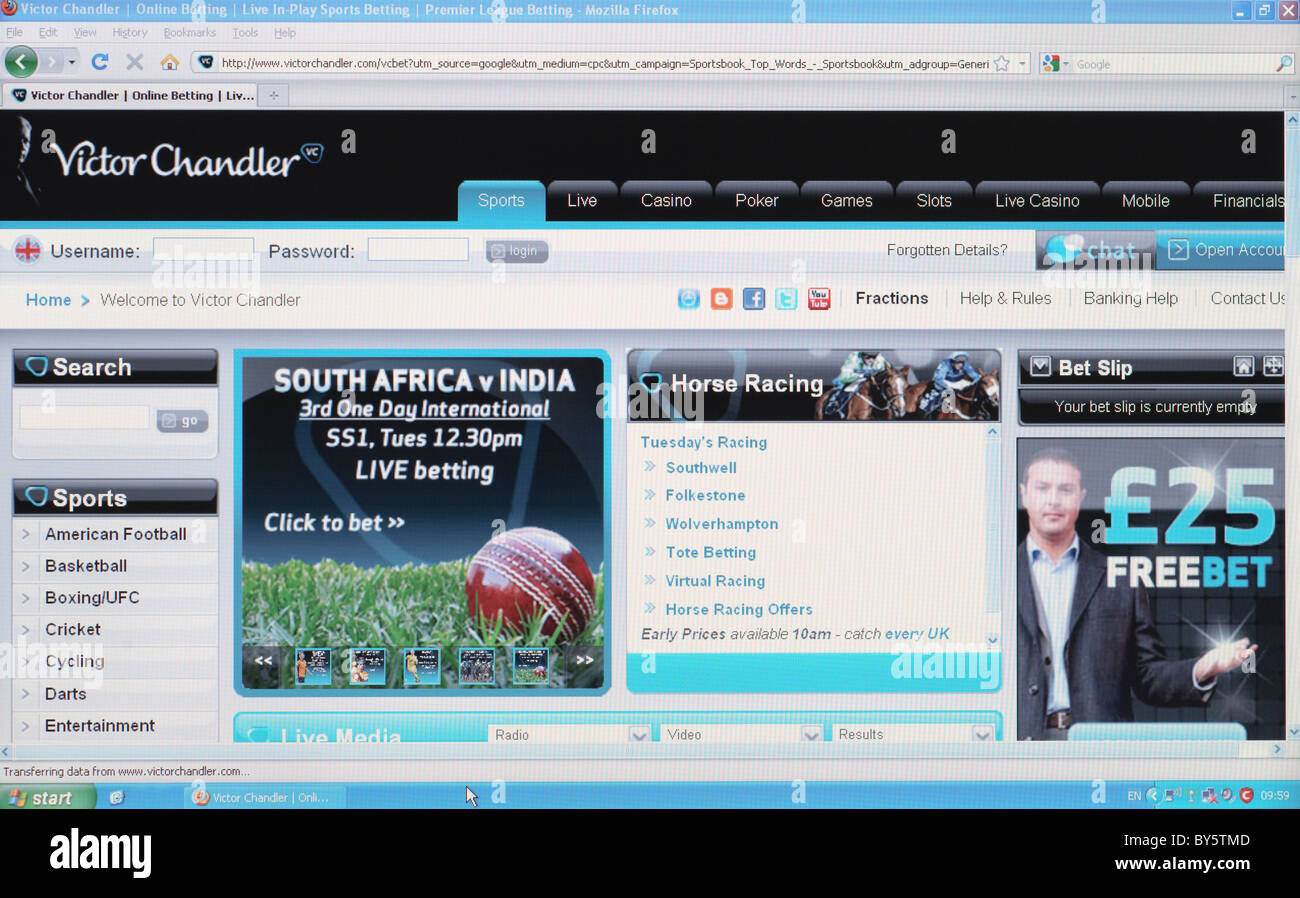The height and width of the screenshot is (898, 1300).
Task: Switch to the Casino tab
Action: click(x=666, y=201)
